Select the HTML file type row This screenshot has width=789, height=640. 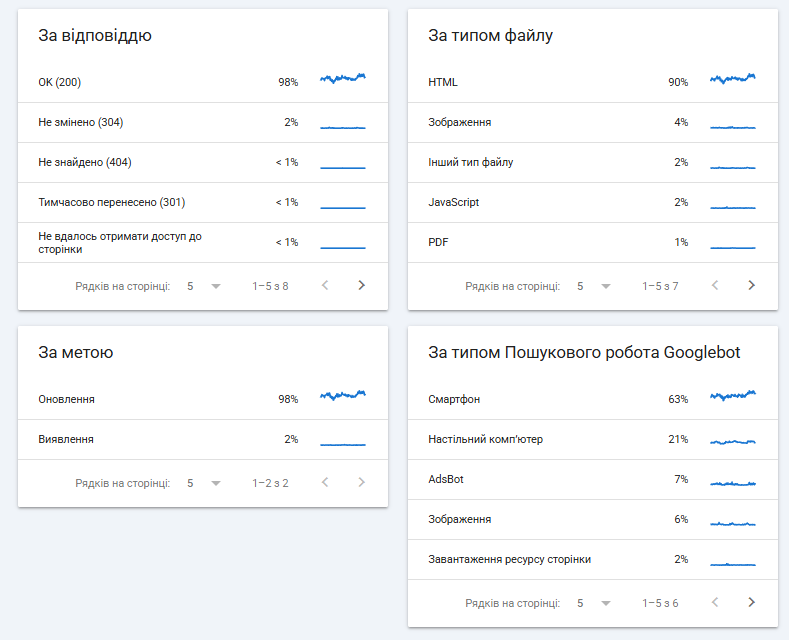tap(593, 82)
